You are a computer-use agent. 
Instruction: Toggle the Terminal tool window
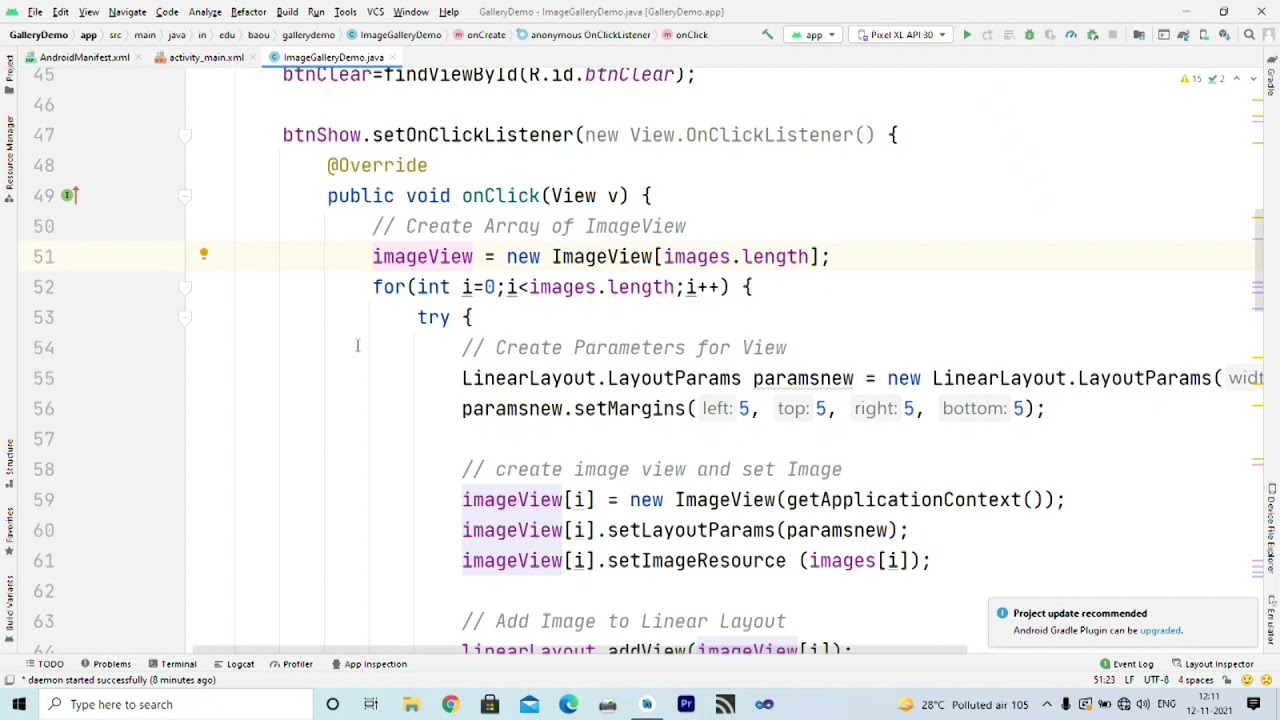click(173, 664)
